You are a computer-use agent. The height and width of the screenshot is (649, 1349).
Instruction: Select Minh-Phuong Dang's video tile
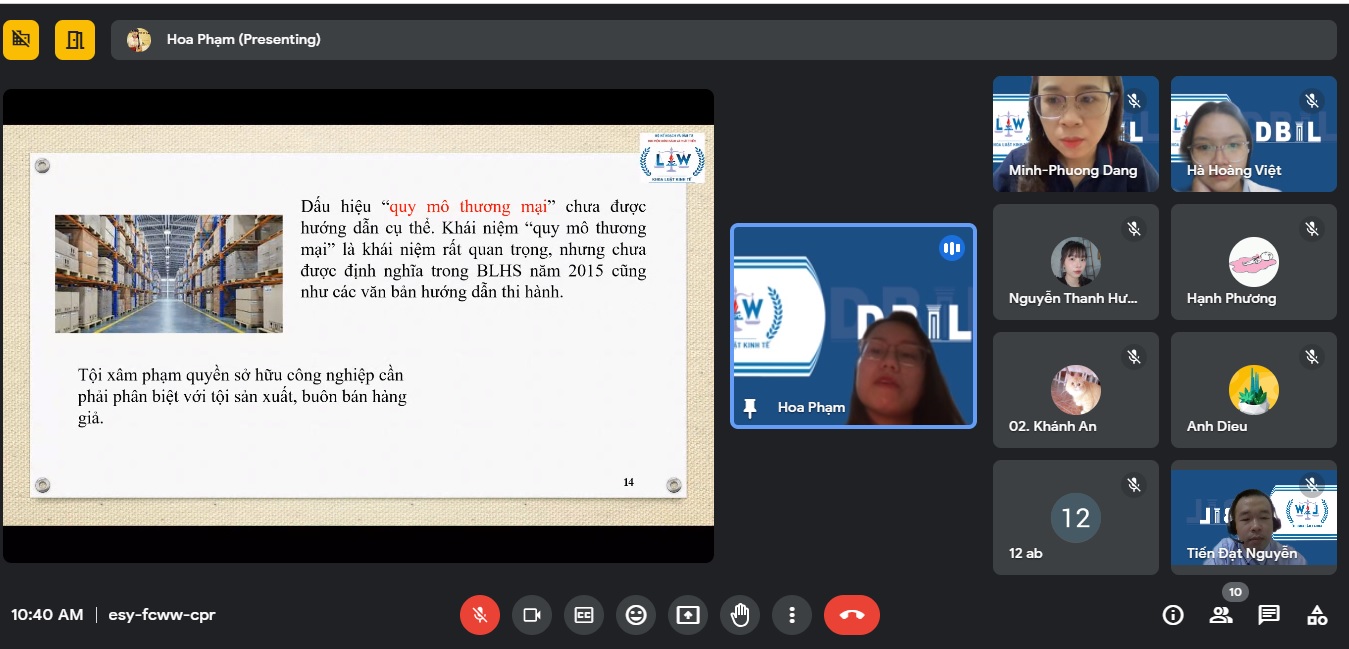tap(1075, 133)
